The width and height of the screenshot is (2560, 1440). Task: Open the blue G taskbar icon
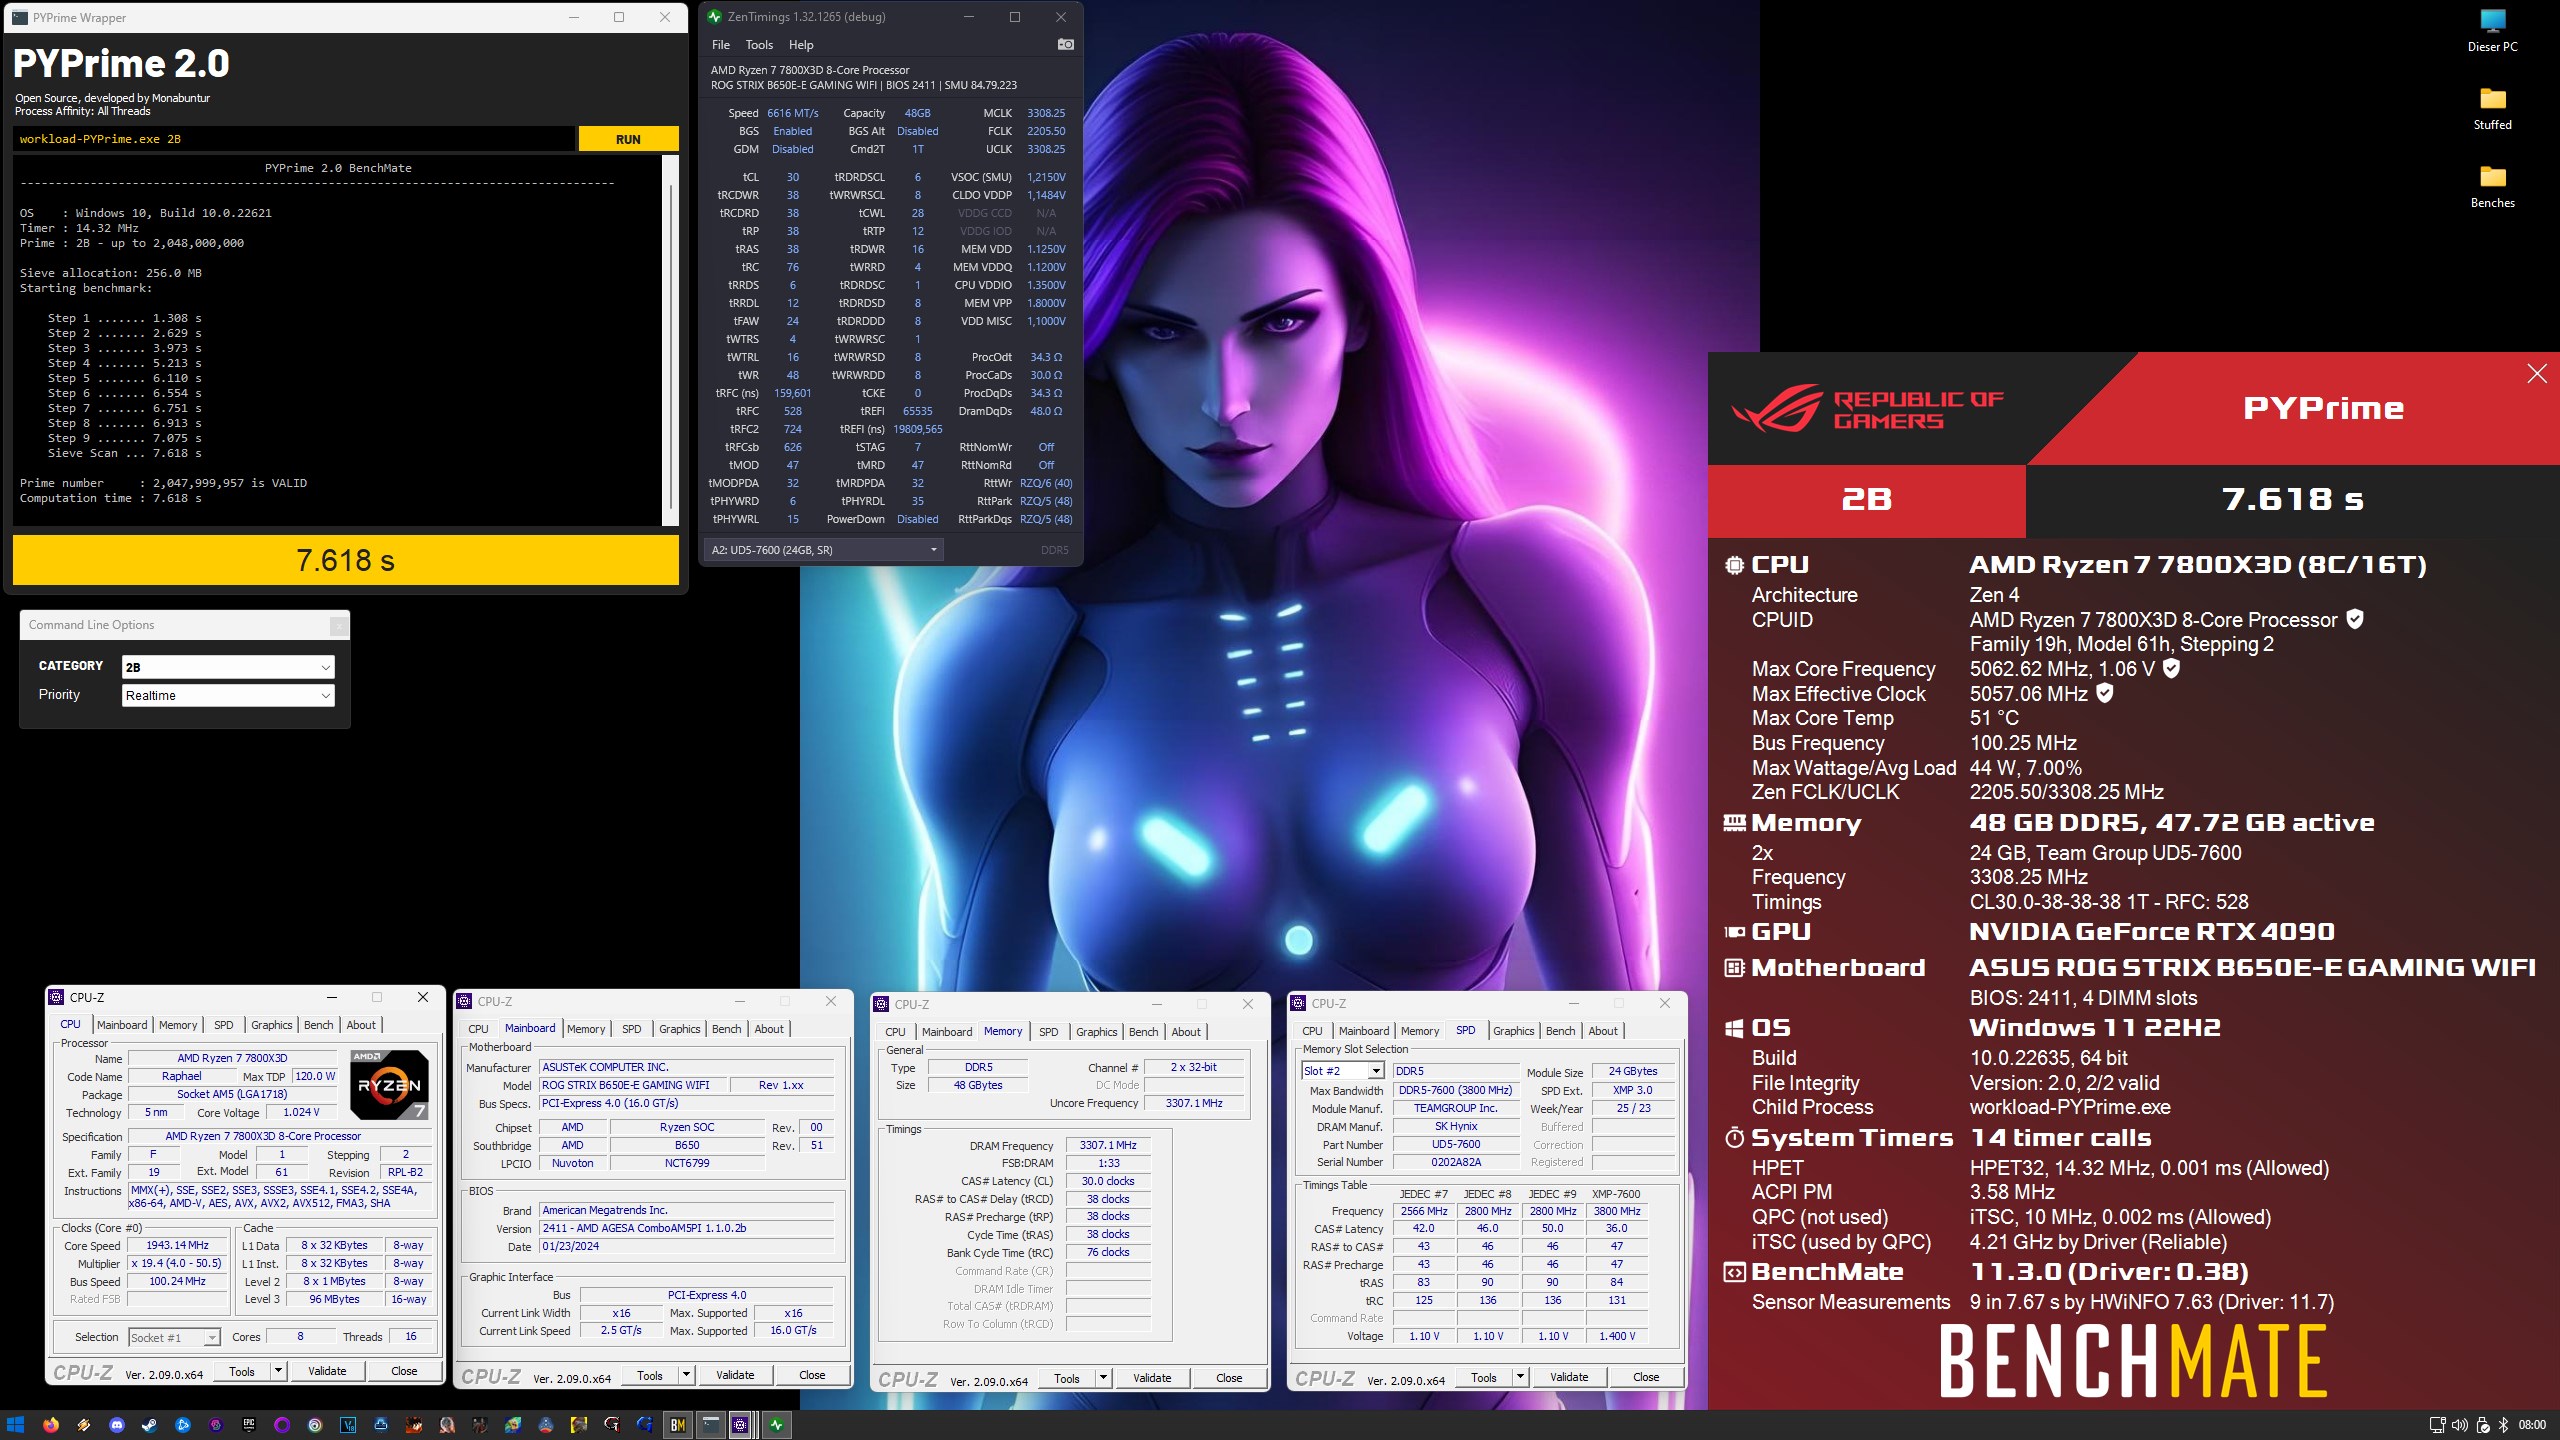tap(645, 1425)
